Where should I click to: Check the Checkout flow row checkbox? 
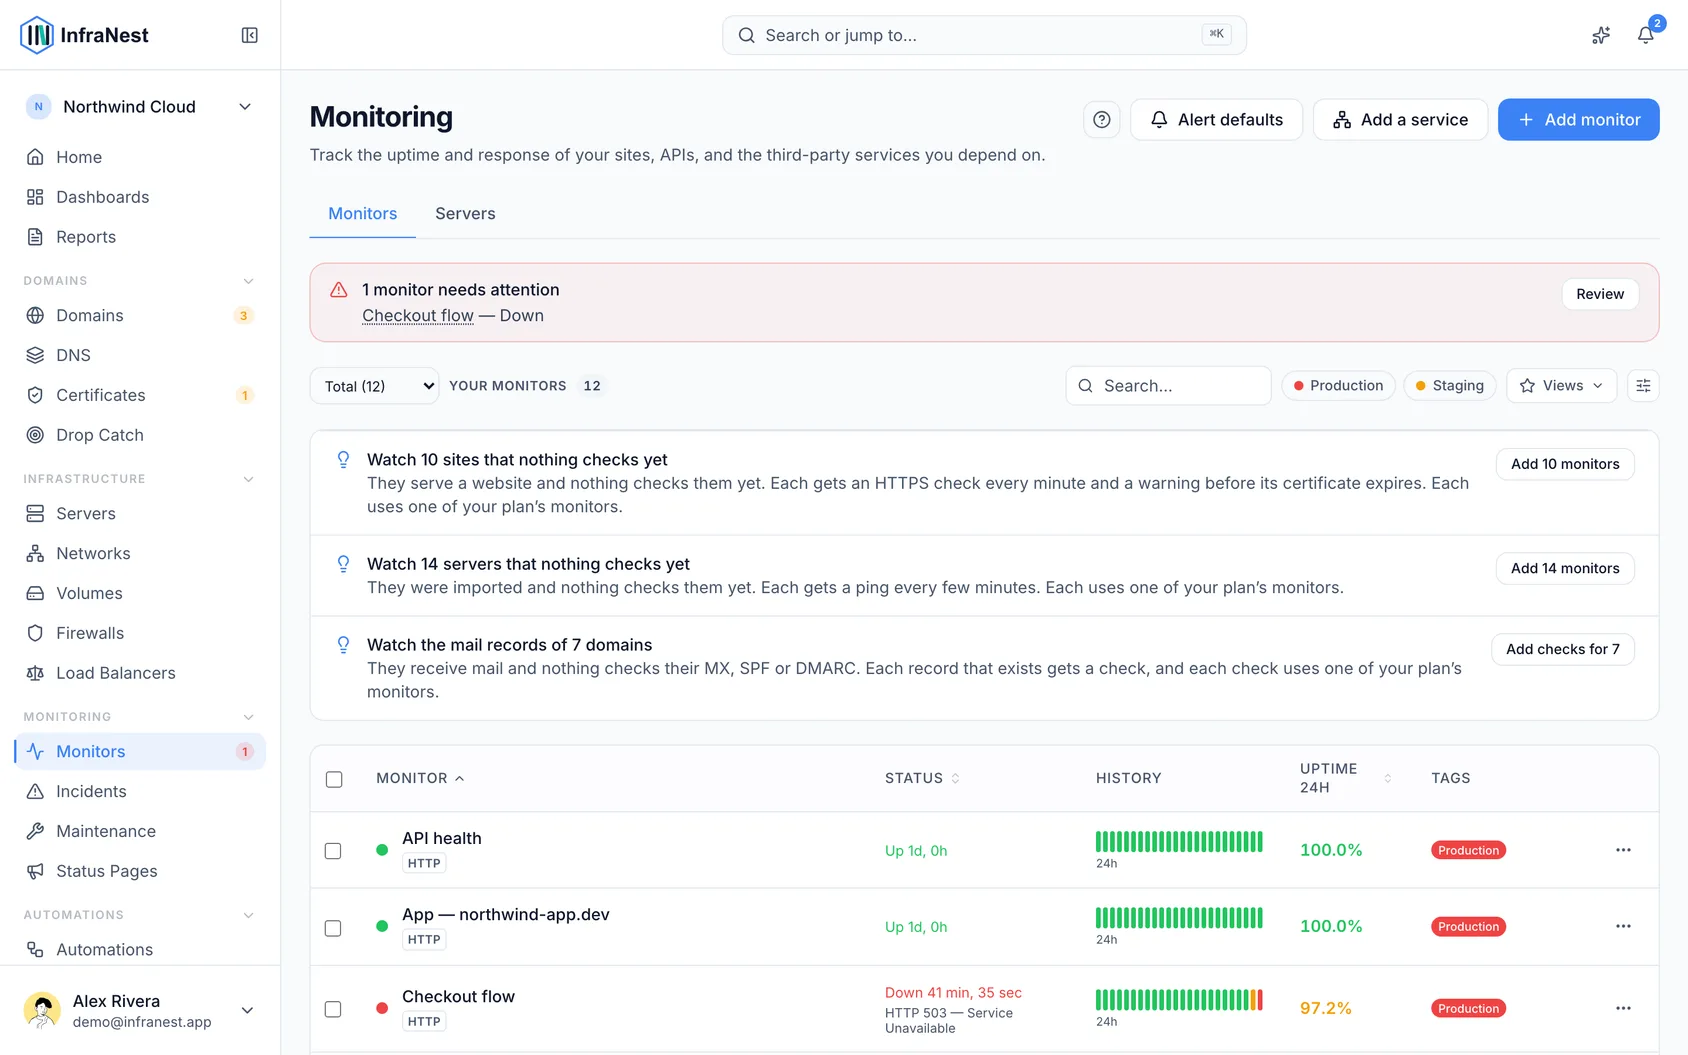coord(333,1009)
